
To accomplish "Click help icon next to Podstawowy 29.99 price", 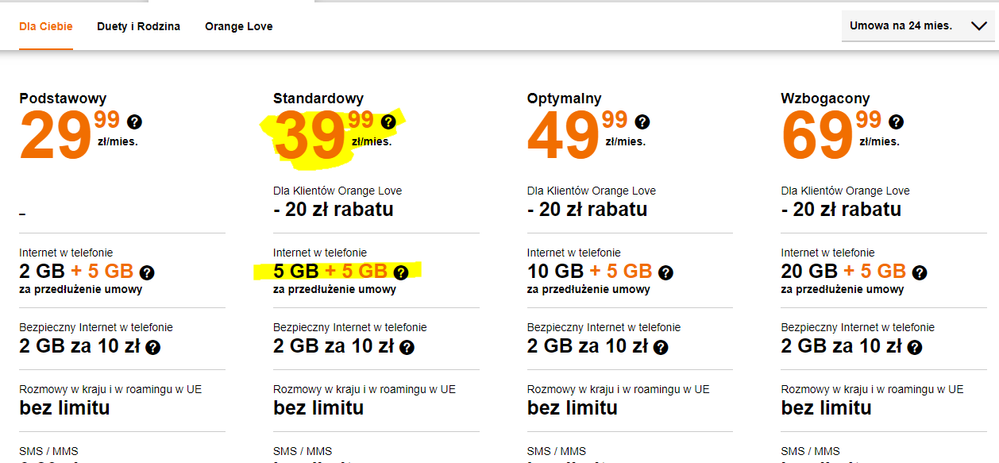I will pos(135,122).
